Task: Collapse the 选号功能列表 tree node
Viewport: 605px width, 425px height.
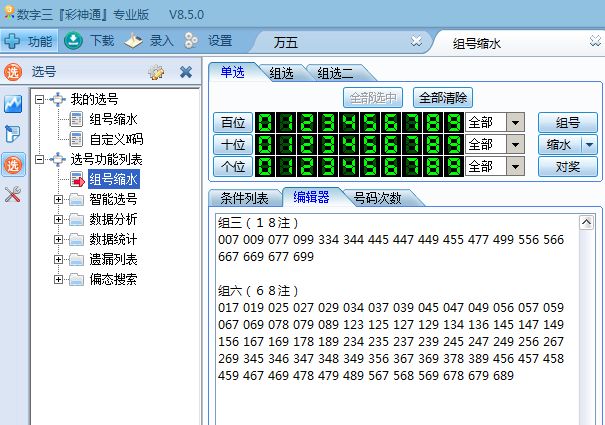Action: pyautogui.click(x=39, y=159)
